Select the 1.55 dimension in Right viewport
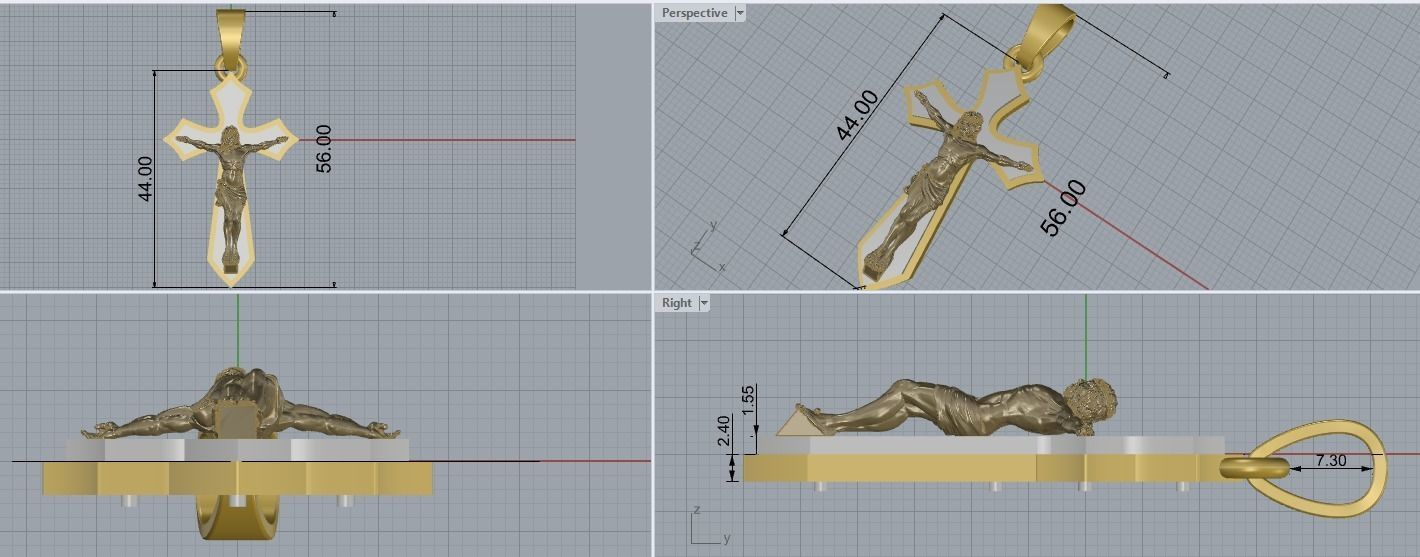Screen dimensions: 1420x557 click(x=748, y=400)
